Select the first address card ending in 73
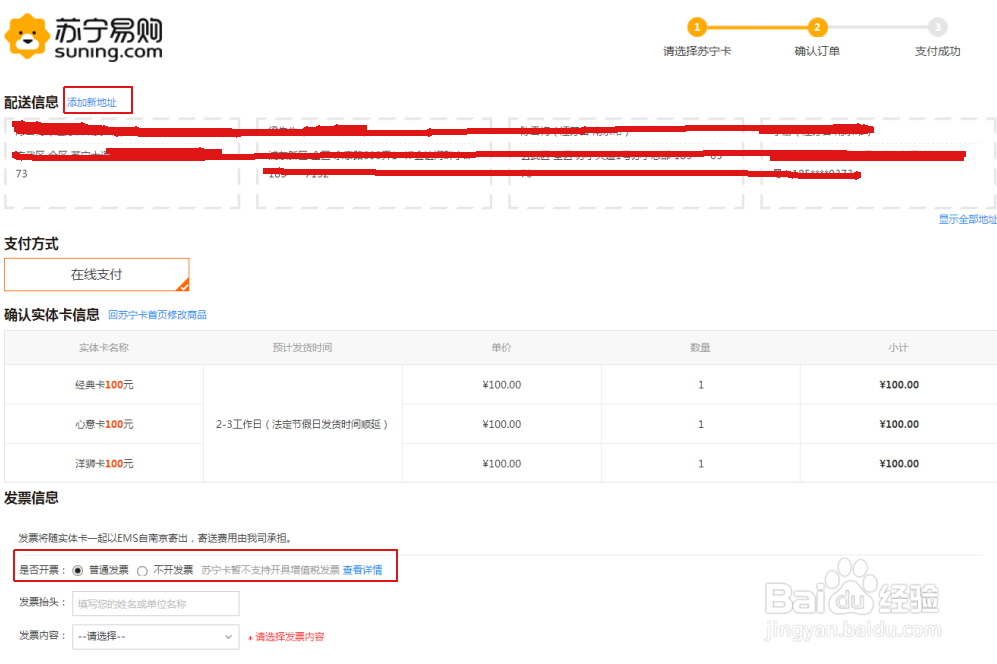 point(122,163)
